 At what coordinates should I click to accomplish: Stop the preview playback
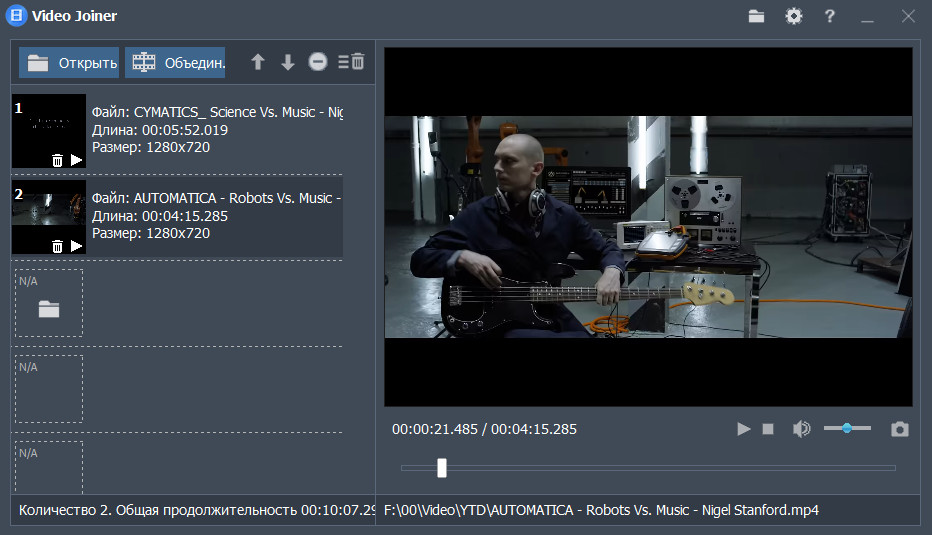pyautogui.click(x=768, y=429)
